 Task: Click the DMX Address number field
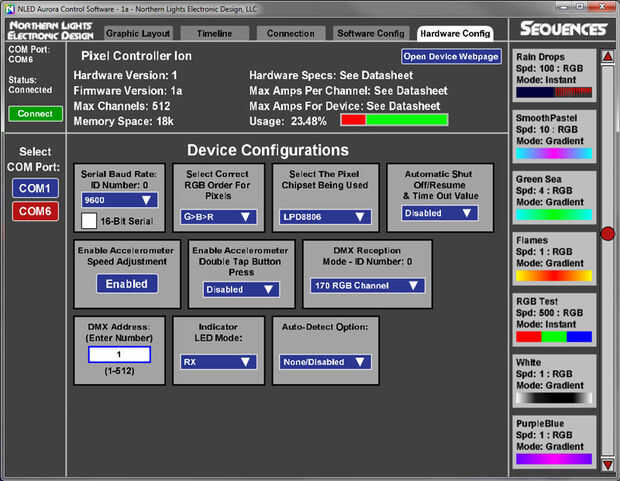[119, 354]
